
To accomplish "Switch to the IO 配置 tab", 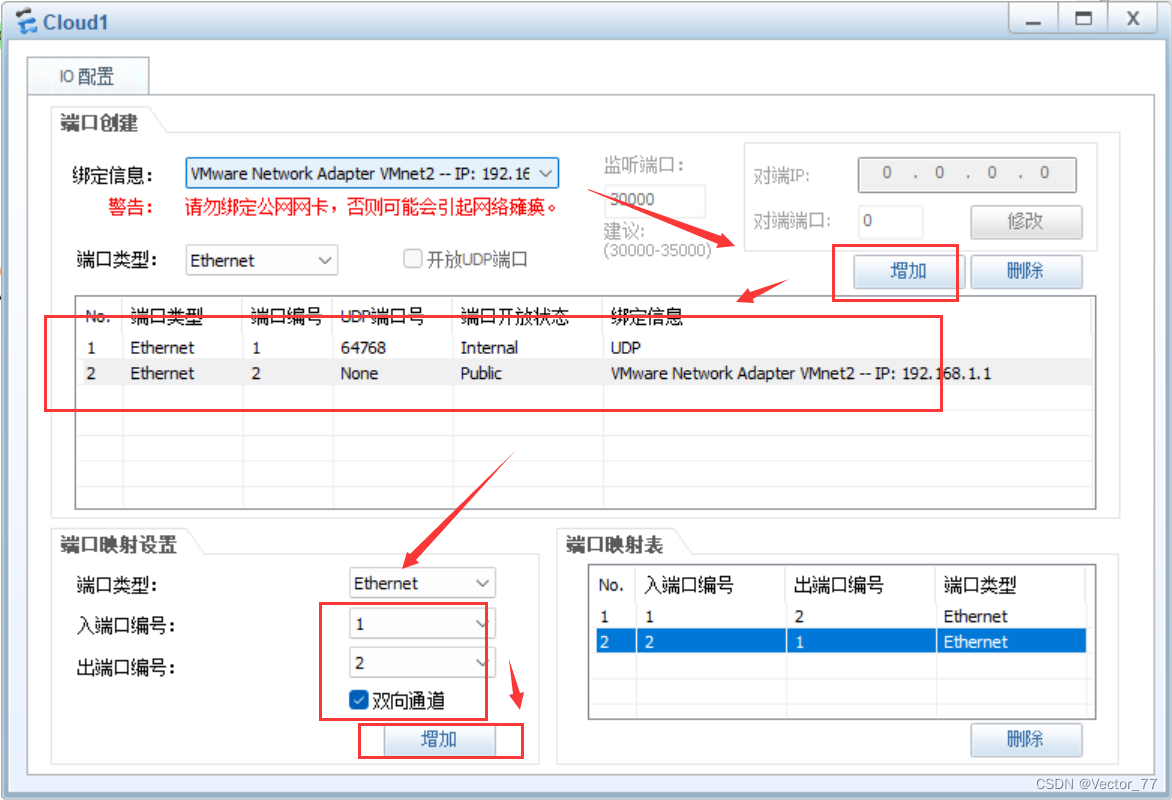I will (x=87, y=76).
